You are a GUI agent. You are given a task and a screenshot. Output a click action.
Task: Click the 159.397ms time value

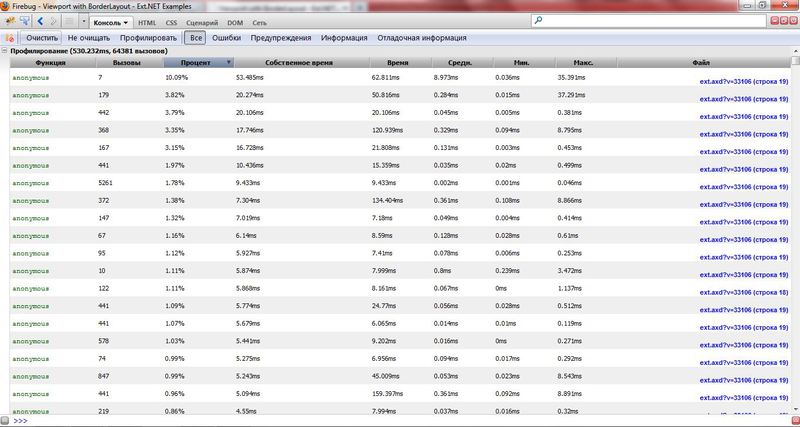387,394
